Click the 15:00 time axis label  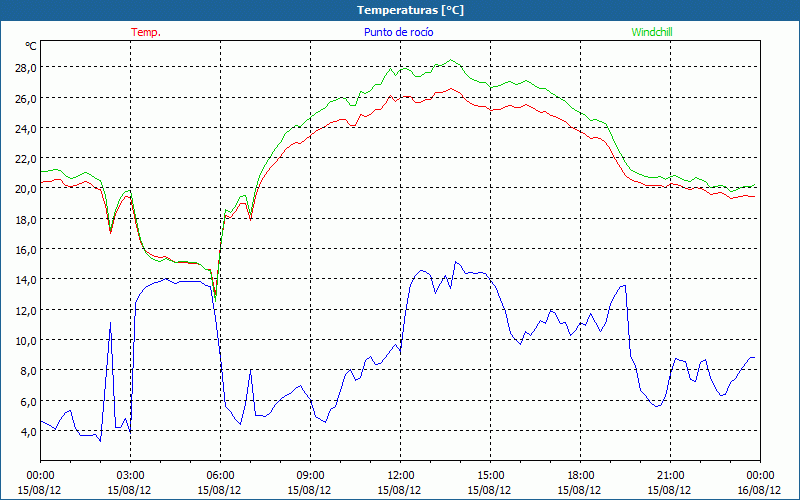pyautogui.click(x=490, y=476)
